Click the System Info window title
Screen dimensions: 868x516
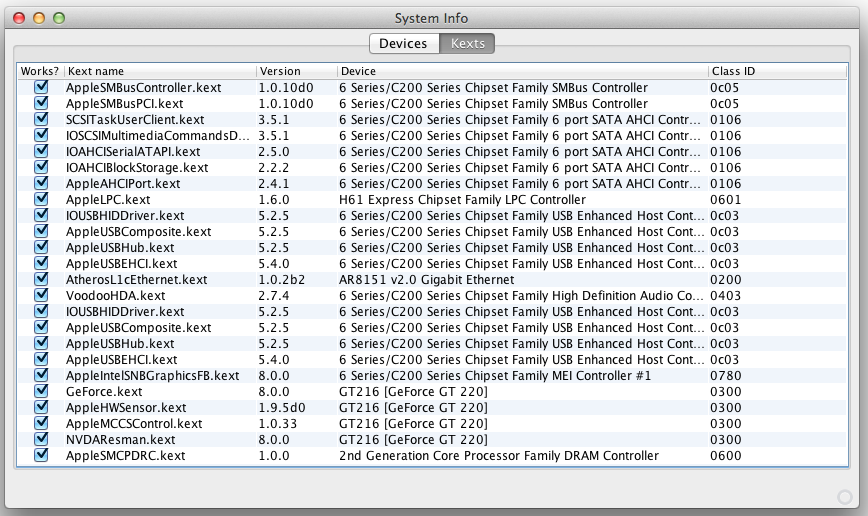(431, 18)
